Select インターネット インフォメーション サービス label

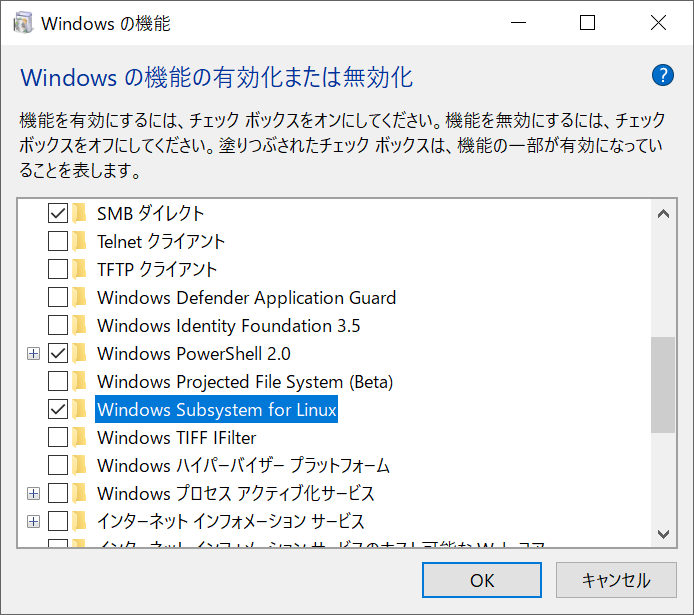[x=231, y=521]
